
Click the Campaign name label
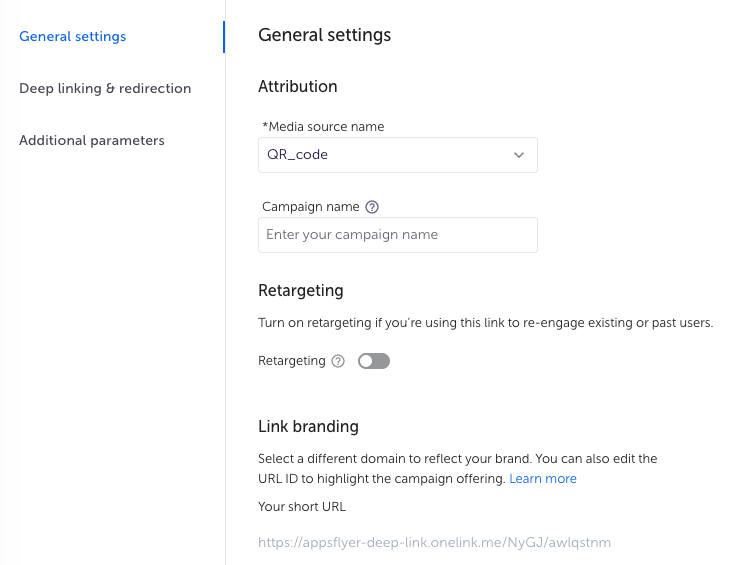[311, 207]
